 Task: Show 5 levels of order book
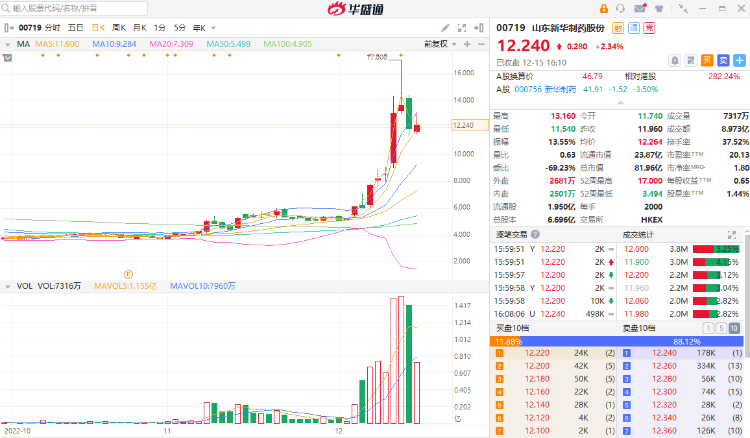pyautogui.click(x=721, y=328)
